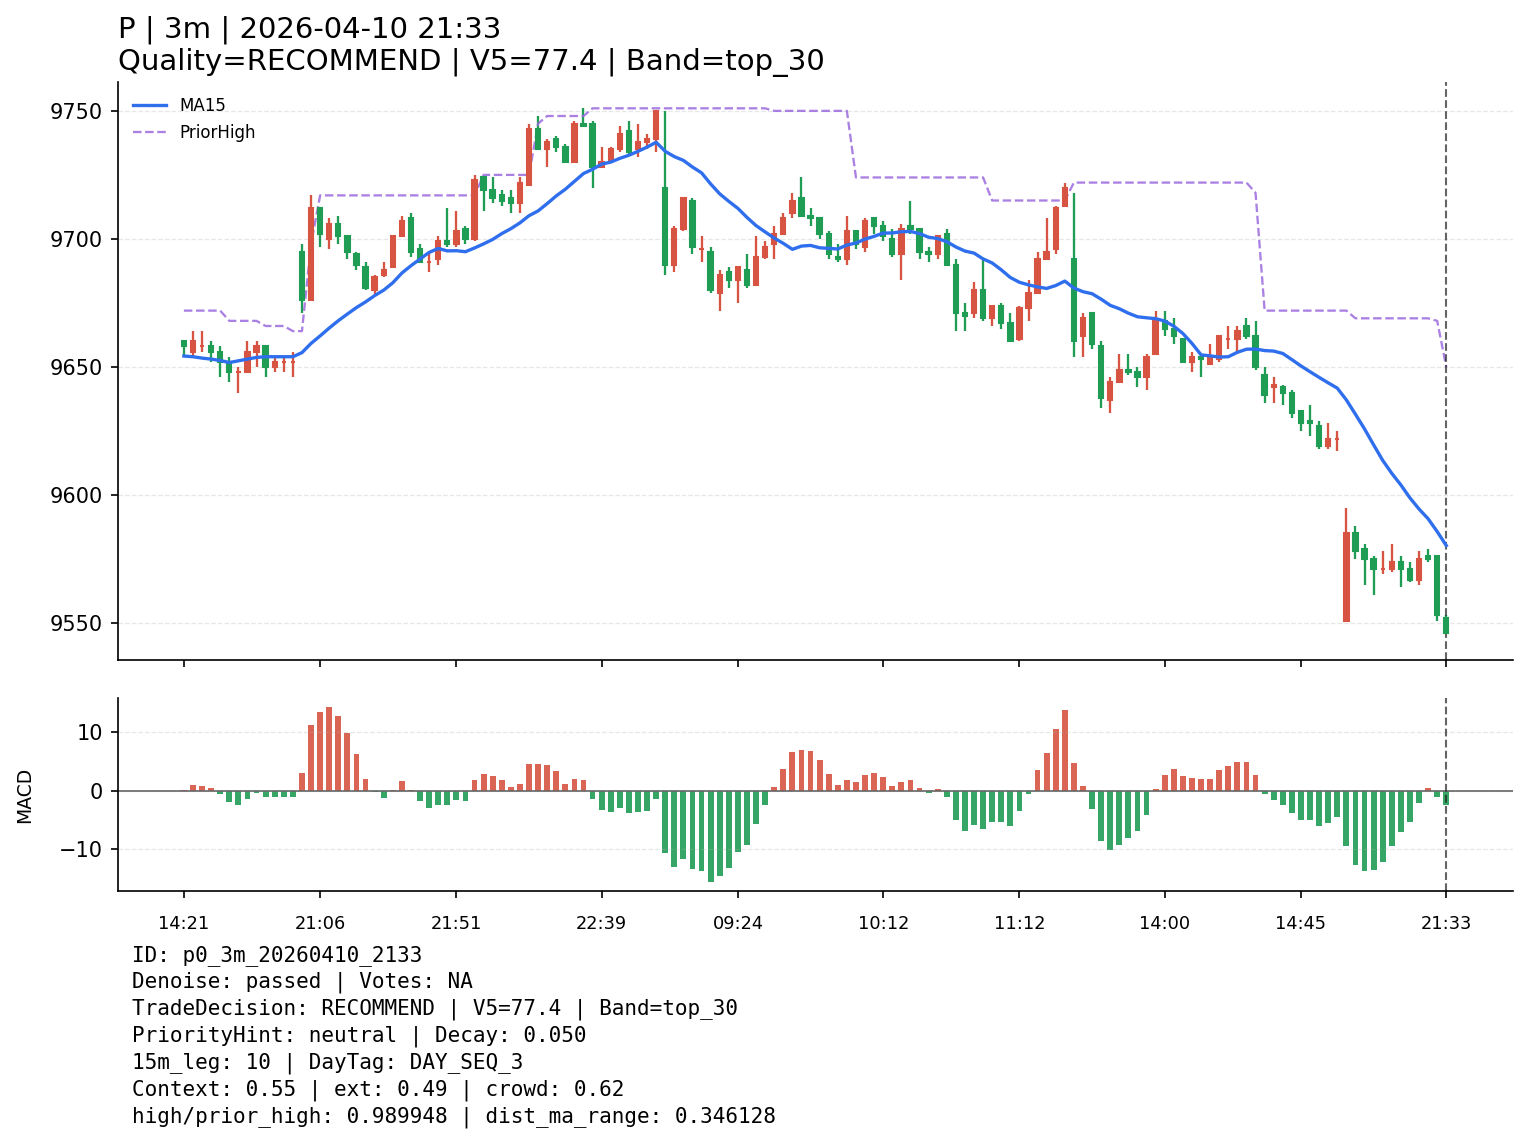Click the 21:33 x-axis time label

1445,923
